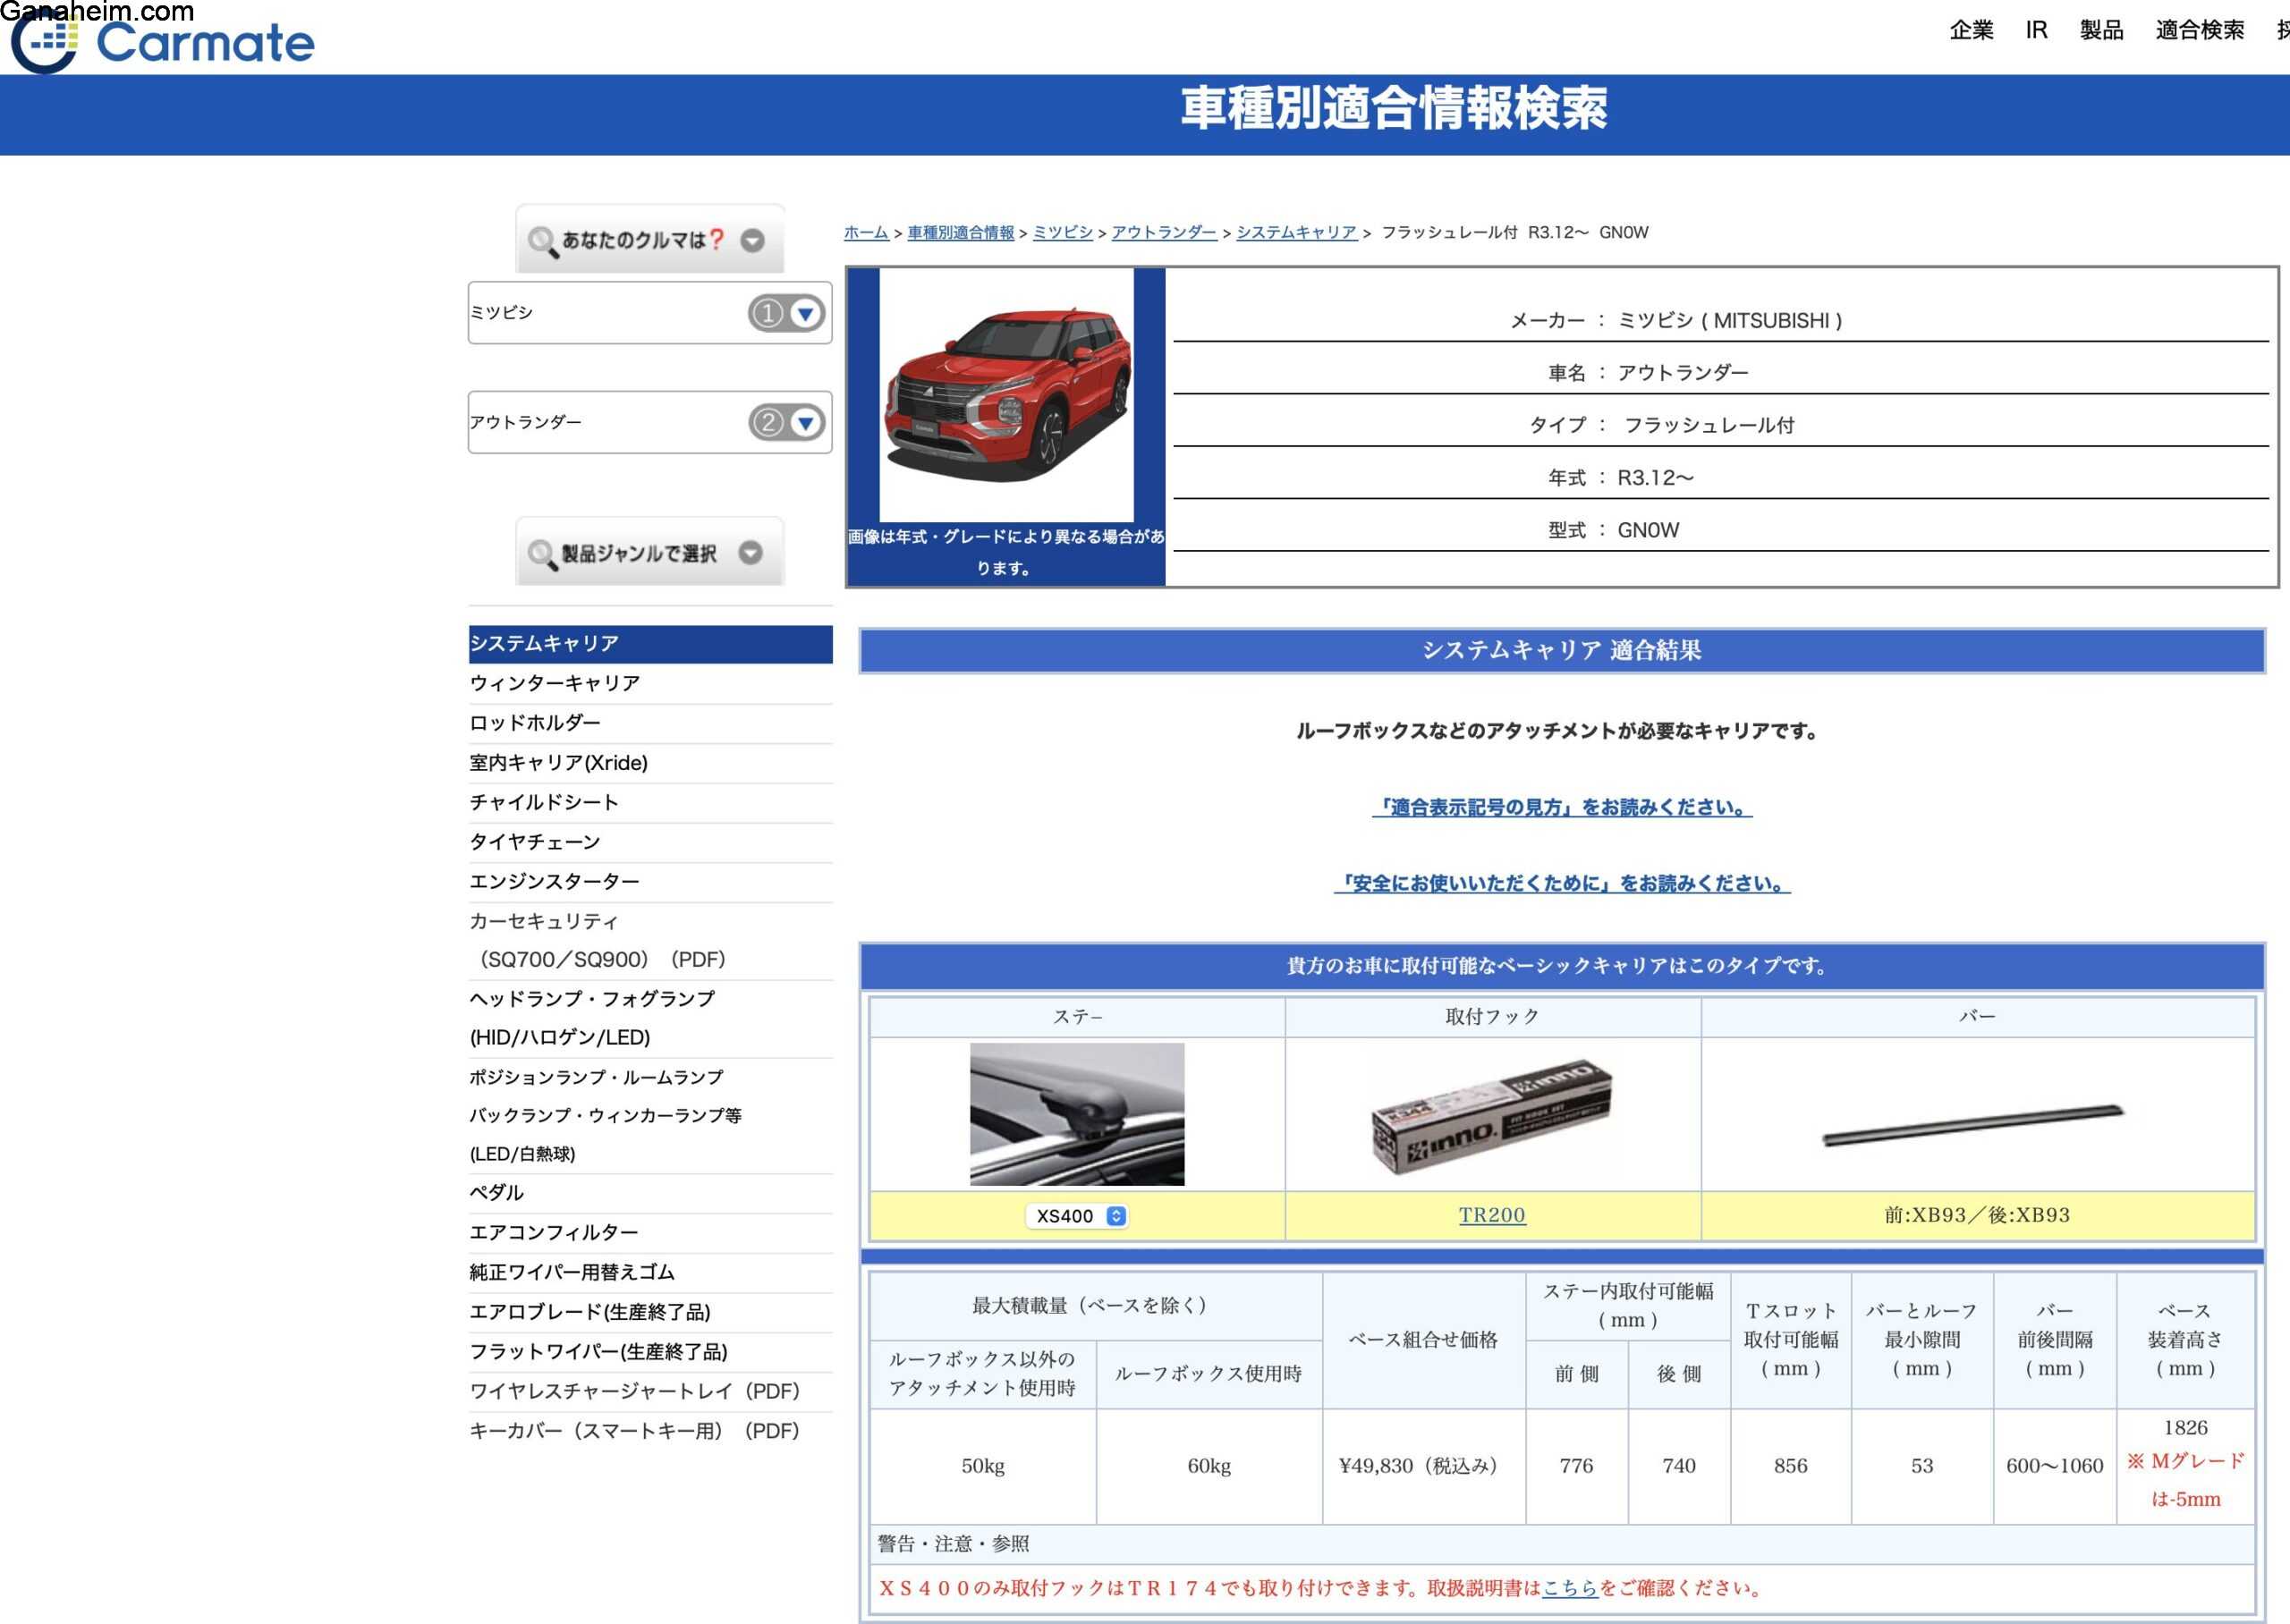Open the こちら instruction manual link

click(1569, 1588)
